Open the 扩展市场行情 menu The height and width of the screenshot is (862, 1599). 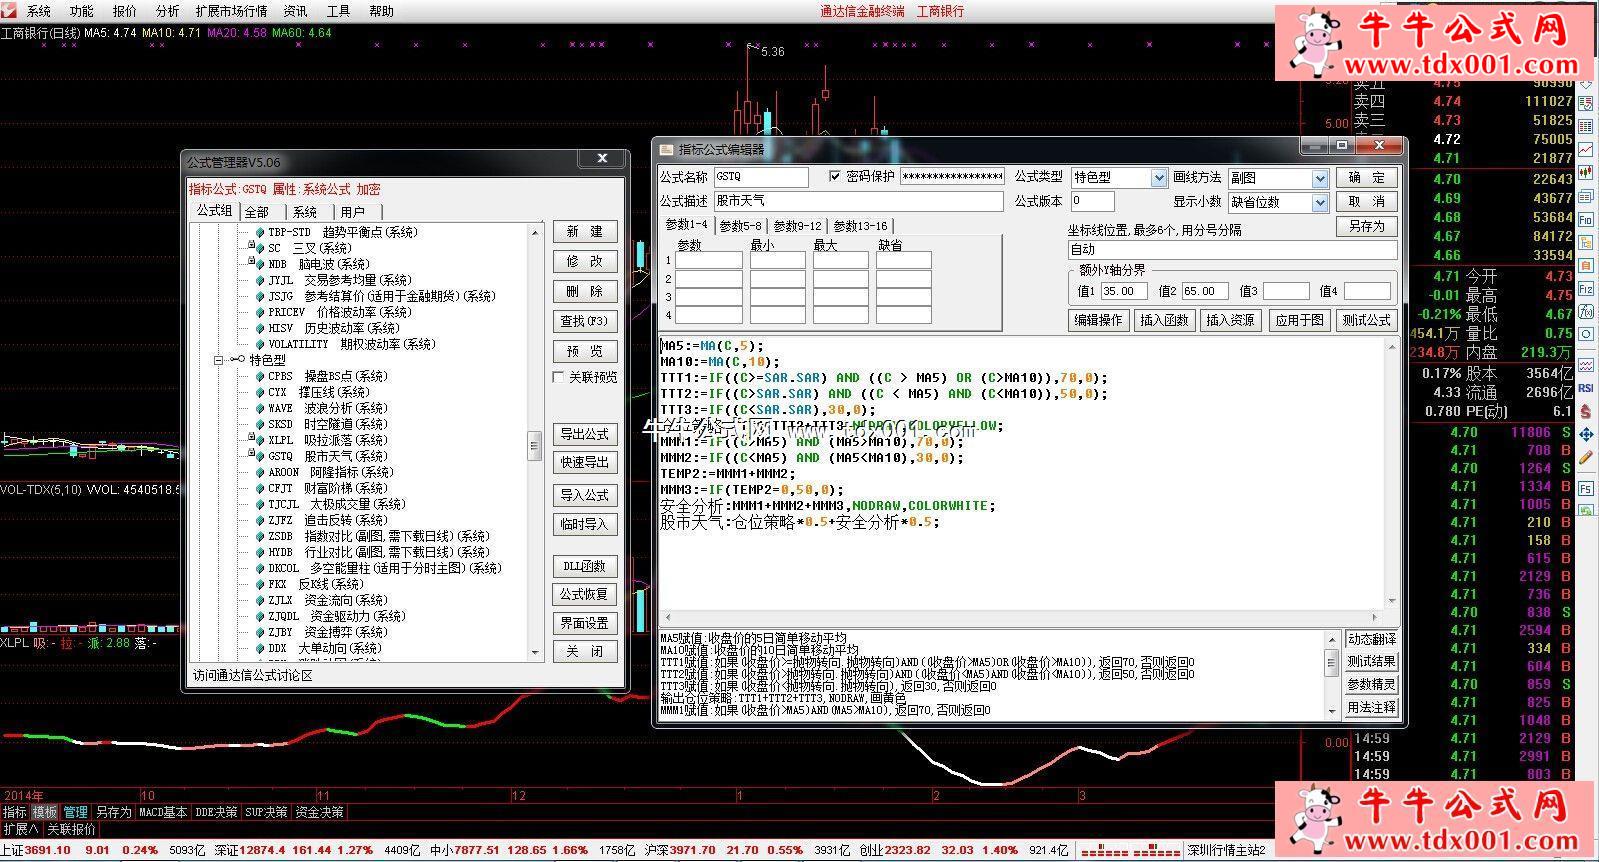(x=232, y=11)
